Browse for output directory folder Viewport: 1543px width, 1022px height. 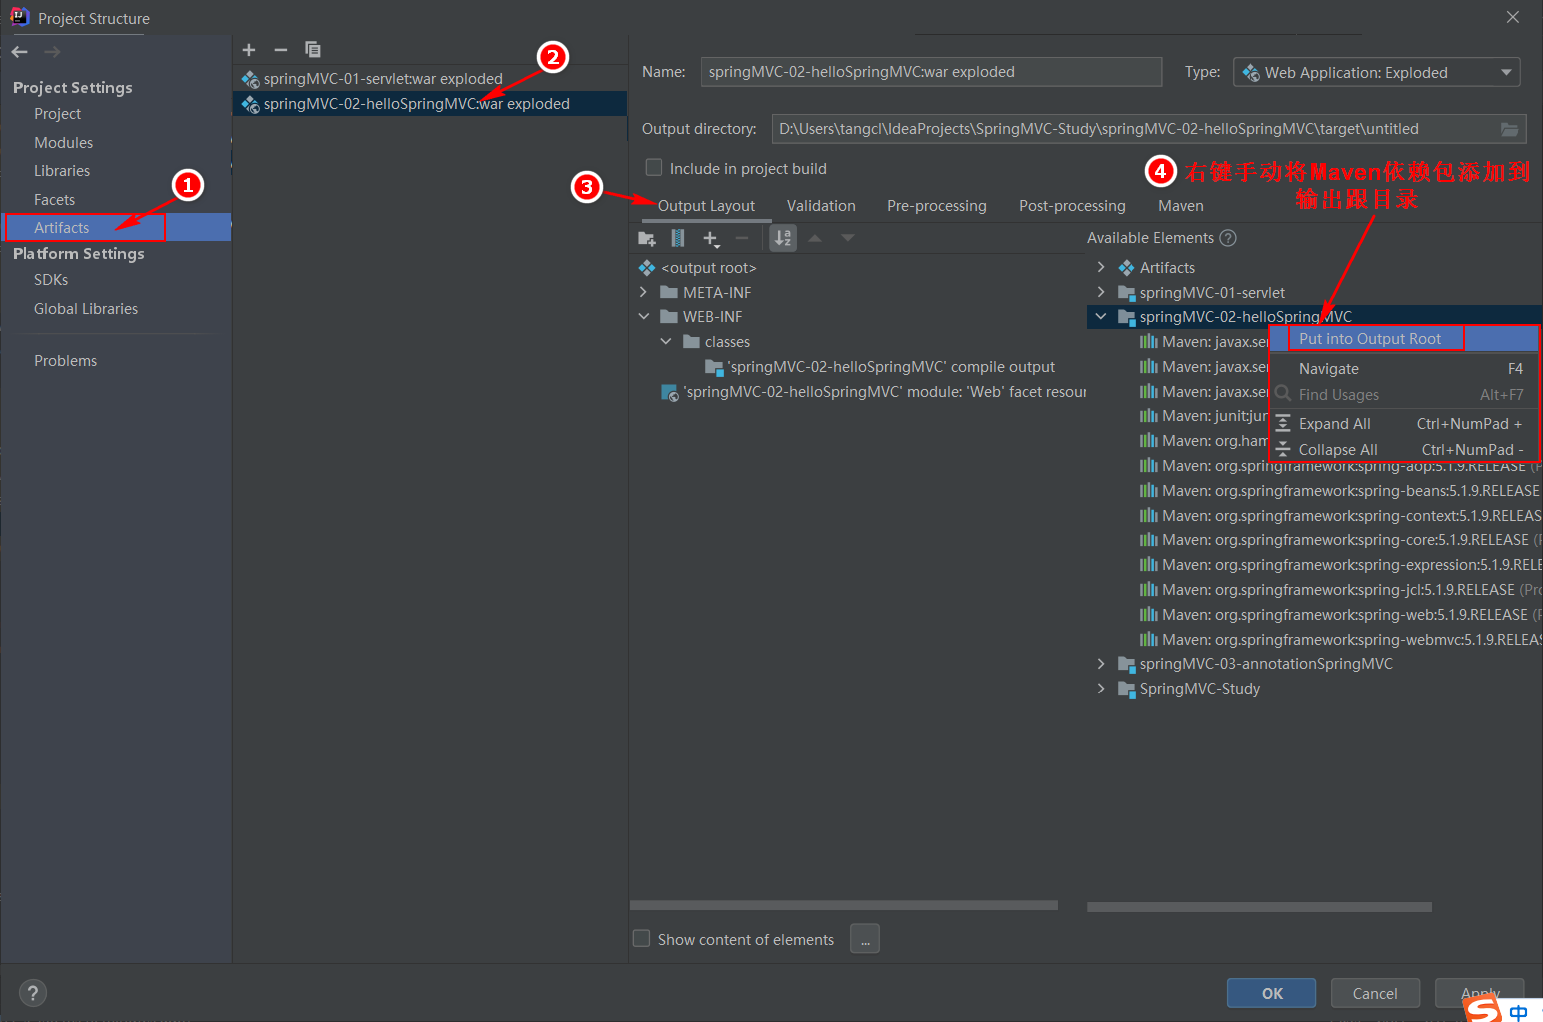point(1509,129)
